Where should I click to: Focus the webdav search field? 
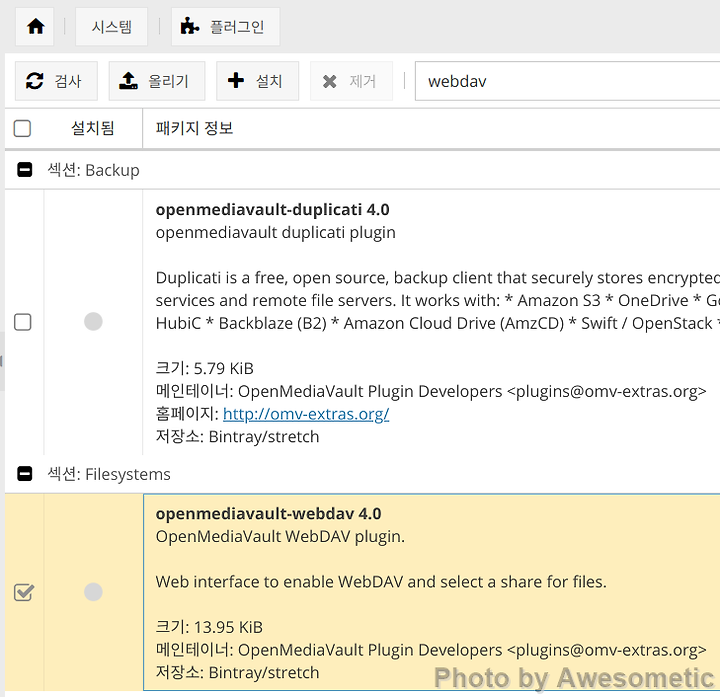pos(568,81)
